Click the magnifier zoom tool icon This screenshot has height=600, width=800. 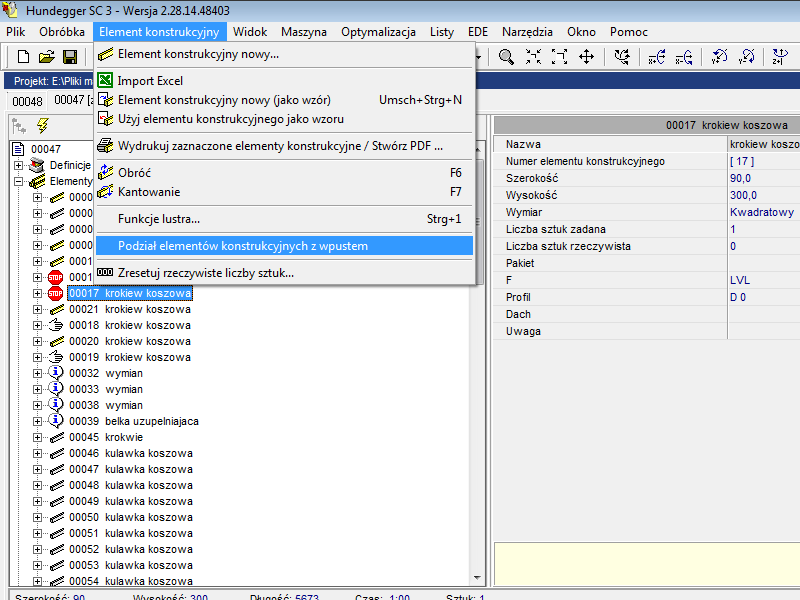(507, 57)
